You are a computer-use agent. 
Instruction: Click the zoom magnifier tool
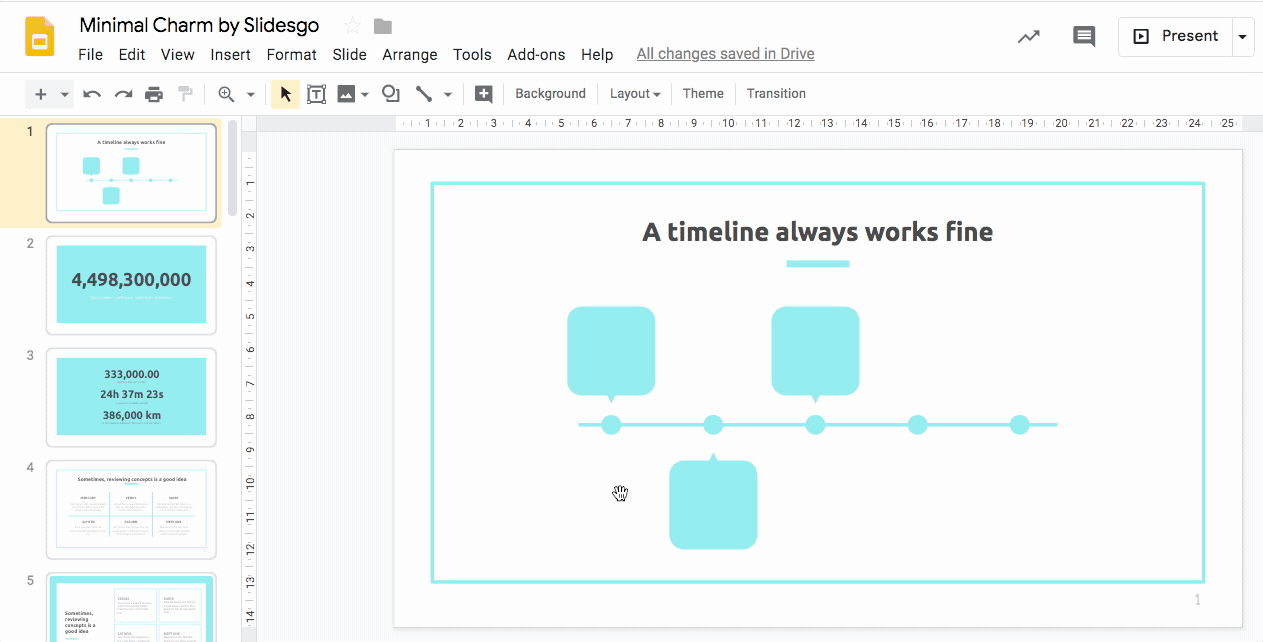pyautogui.click(x=227, y=94)
